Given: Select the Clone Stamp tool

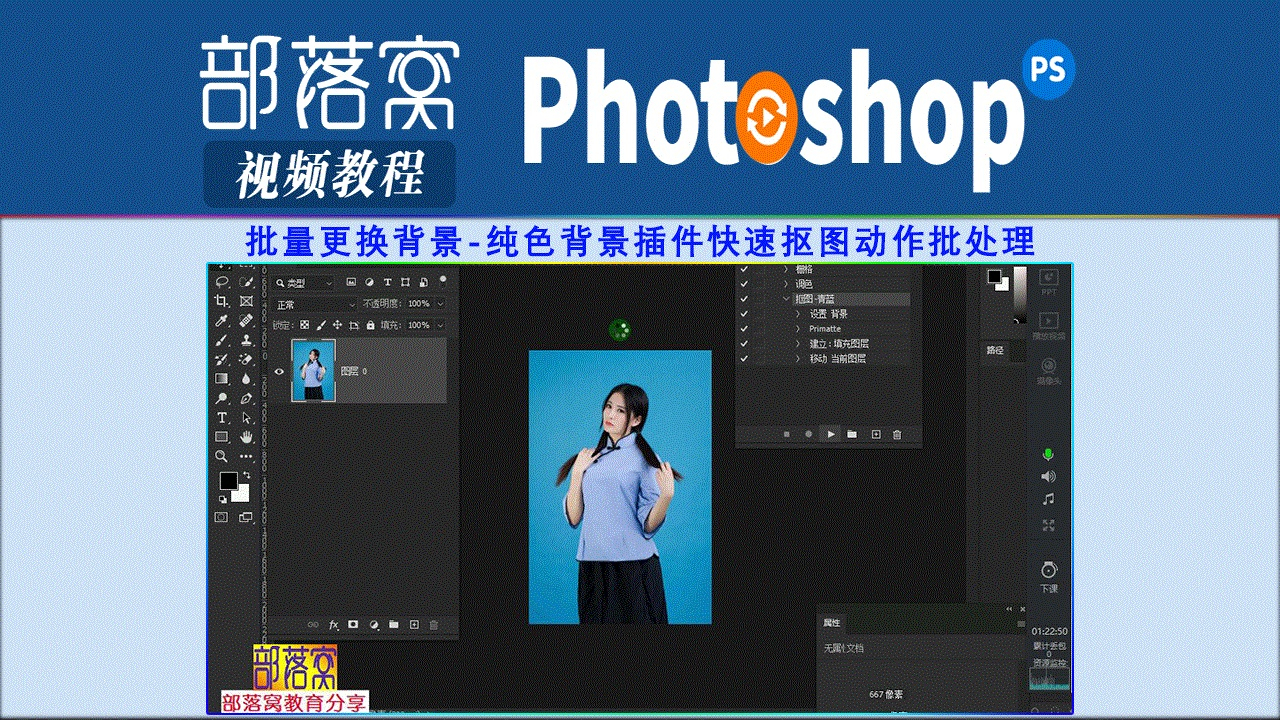Looking at the screenshot, I should (x=246, y=340).
